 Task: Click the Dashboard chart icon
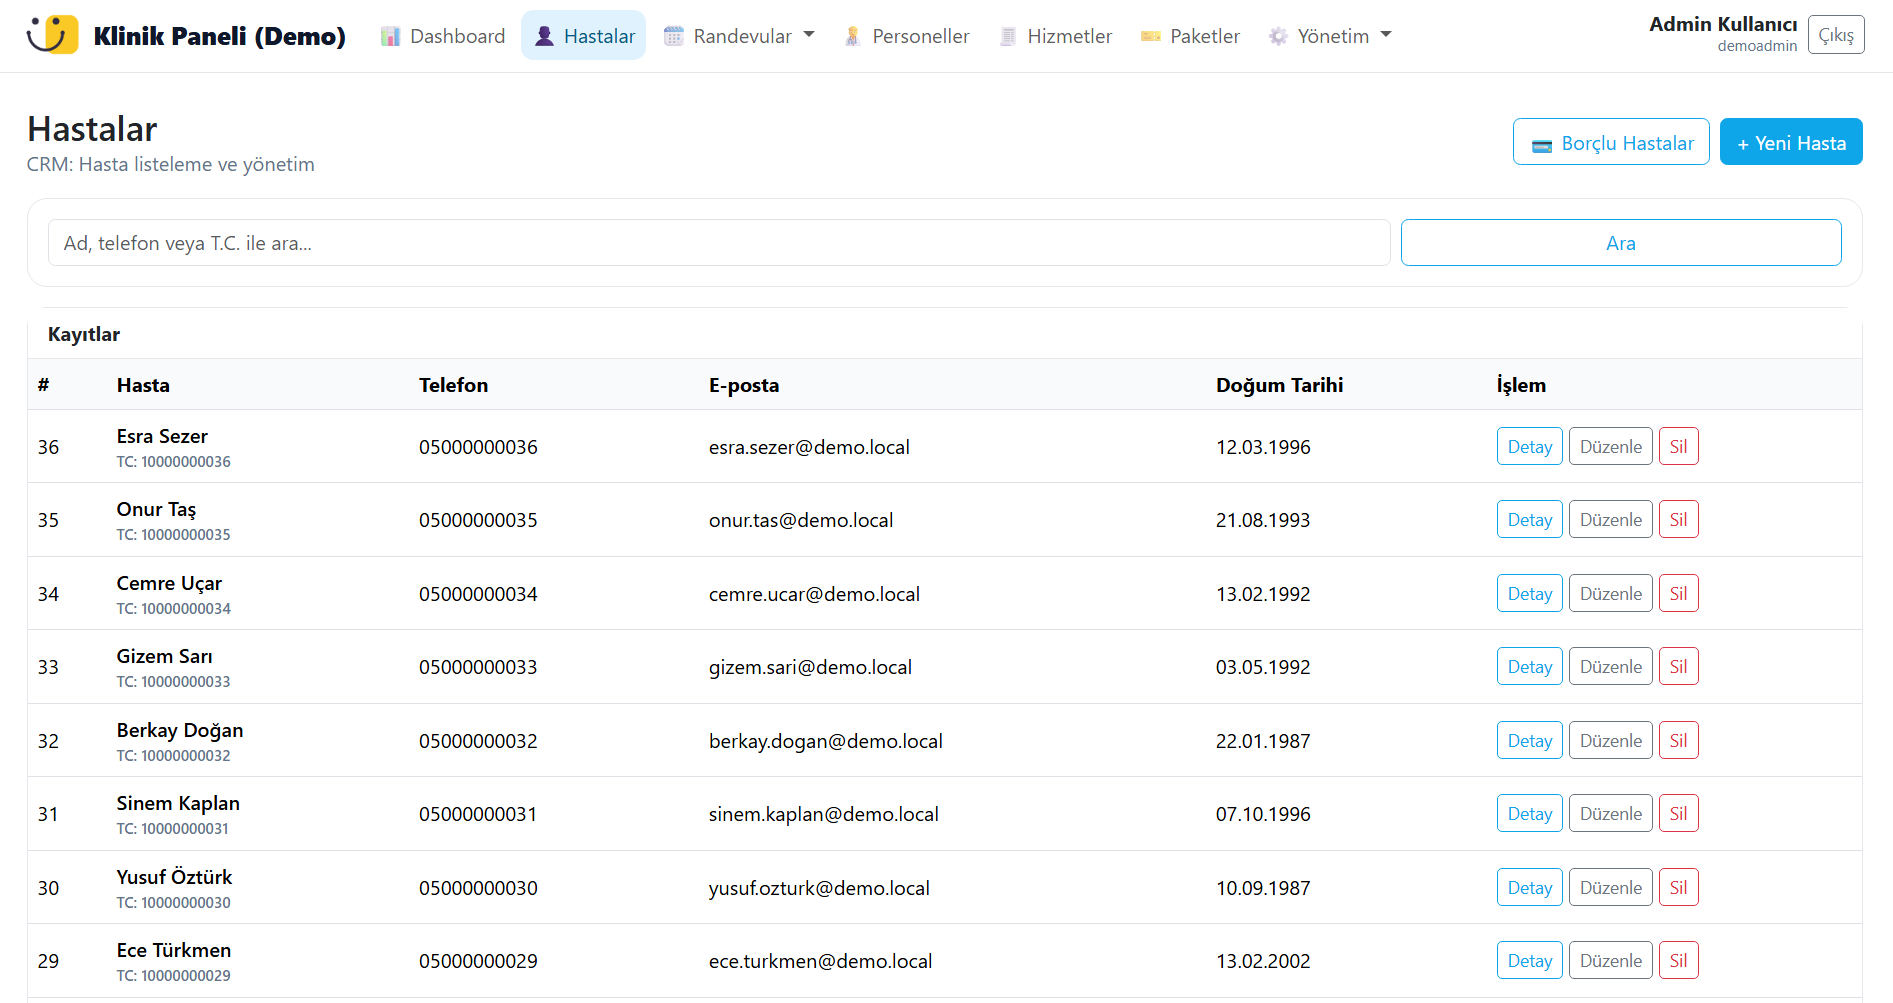coord(390,37)
